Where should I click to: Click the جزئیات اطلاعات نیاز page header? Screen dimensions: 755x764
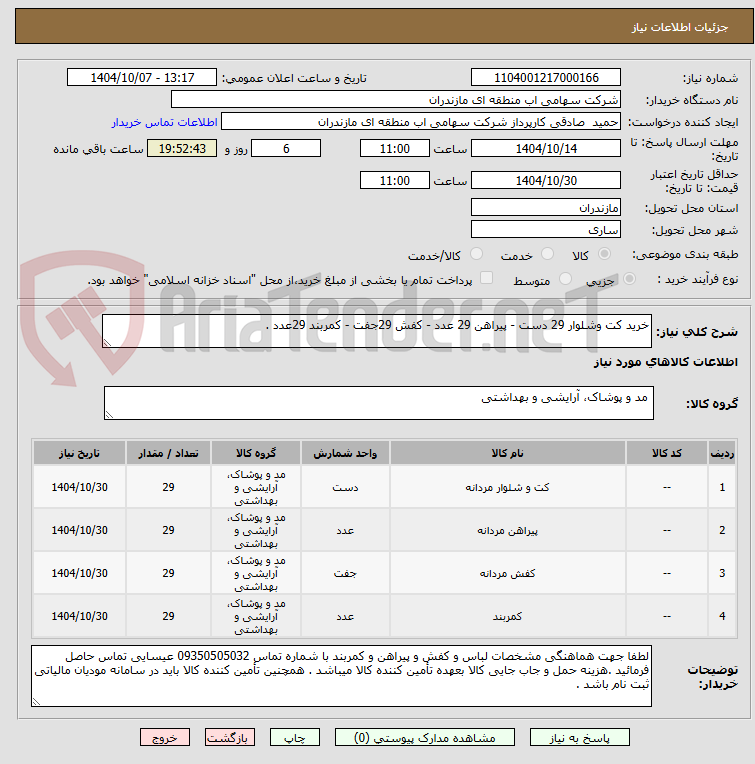(680, 27)
